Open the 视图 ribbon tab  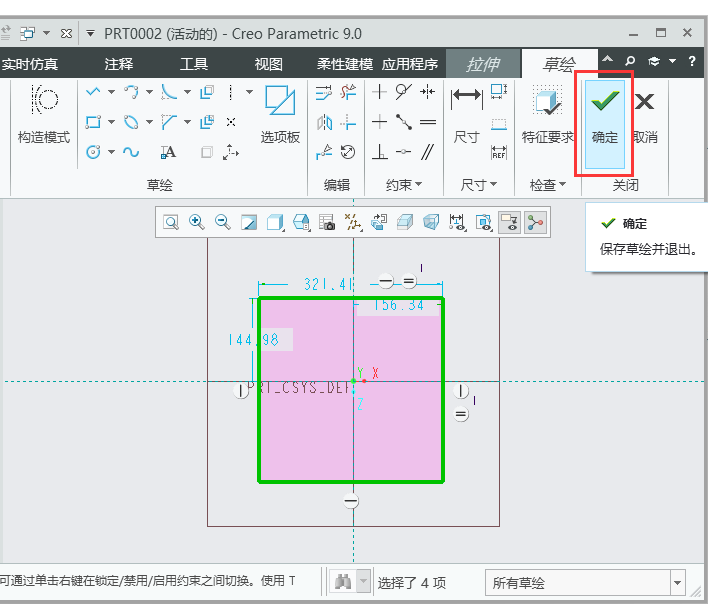(269, 64)
